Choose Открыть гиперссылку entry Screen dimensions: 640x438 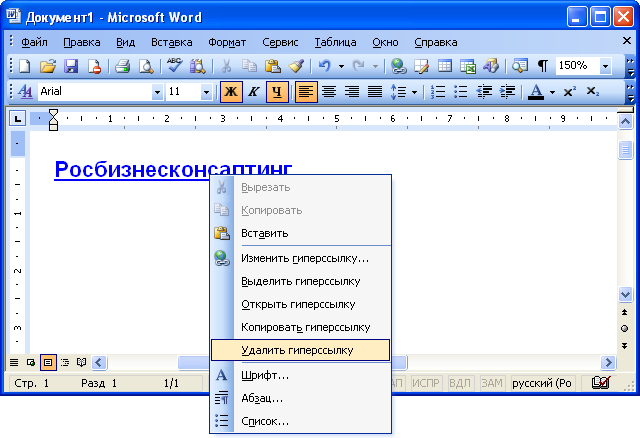pyautogui.click(x=300, y=304)
